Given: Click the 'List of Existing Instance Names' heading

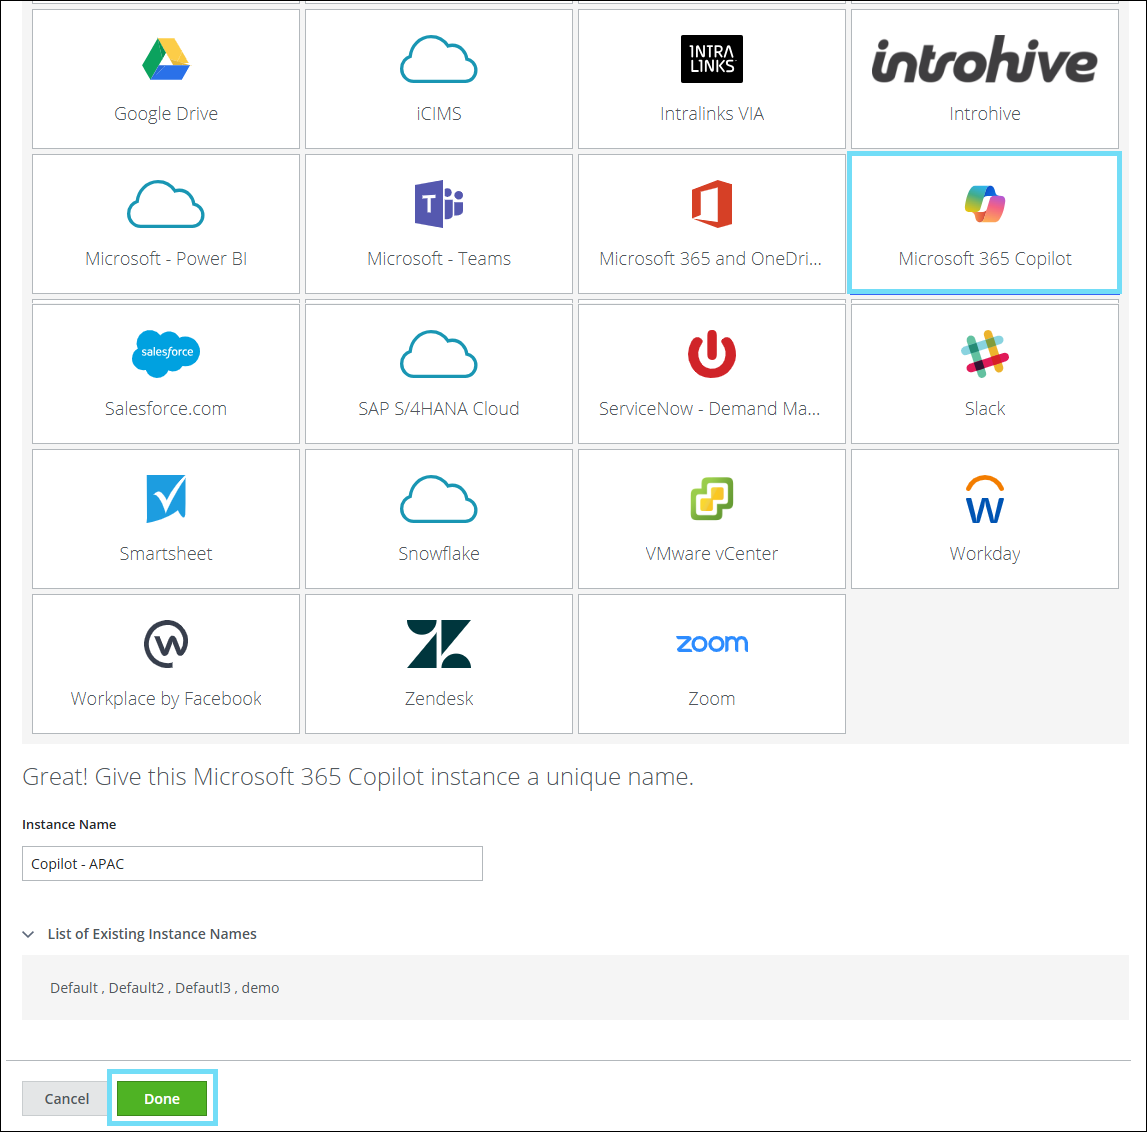Looking at the screenshot, I should pos(152,934).
